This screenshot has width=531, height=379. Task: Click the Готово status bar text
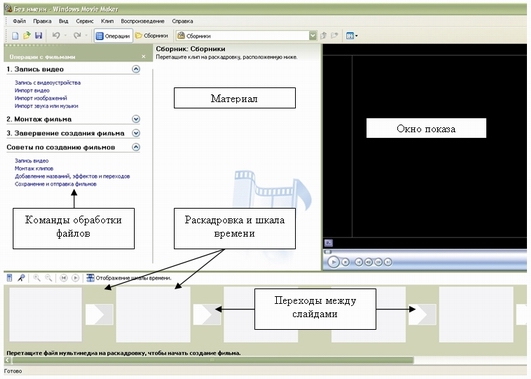13,371
